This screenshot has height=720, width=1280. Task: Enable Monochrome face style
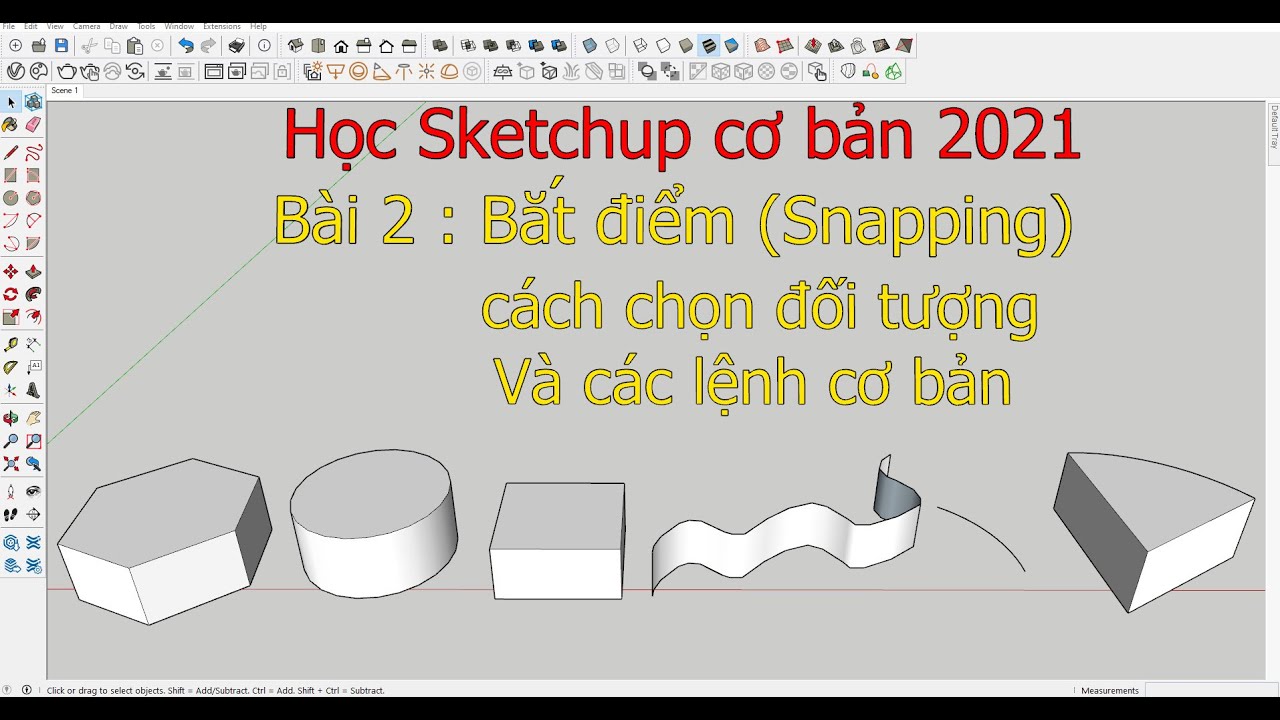(x=732, y=46)
